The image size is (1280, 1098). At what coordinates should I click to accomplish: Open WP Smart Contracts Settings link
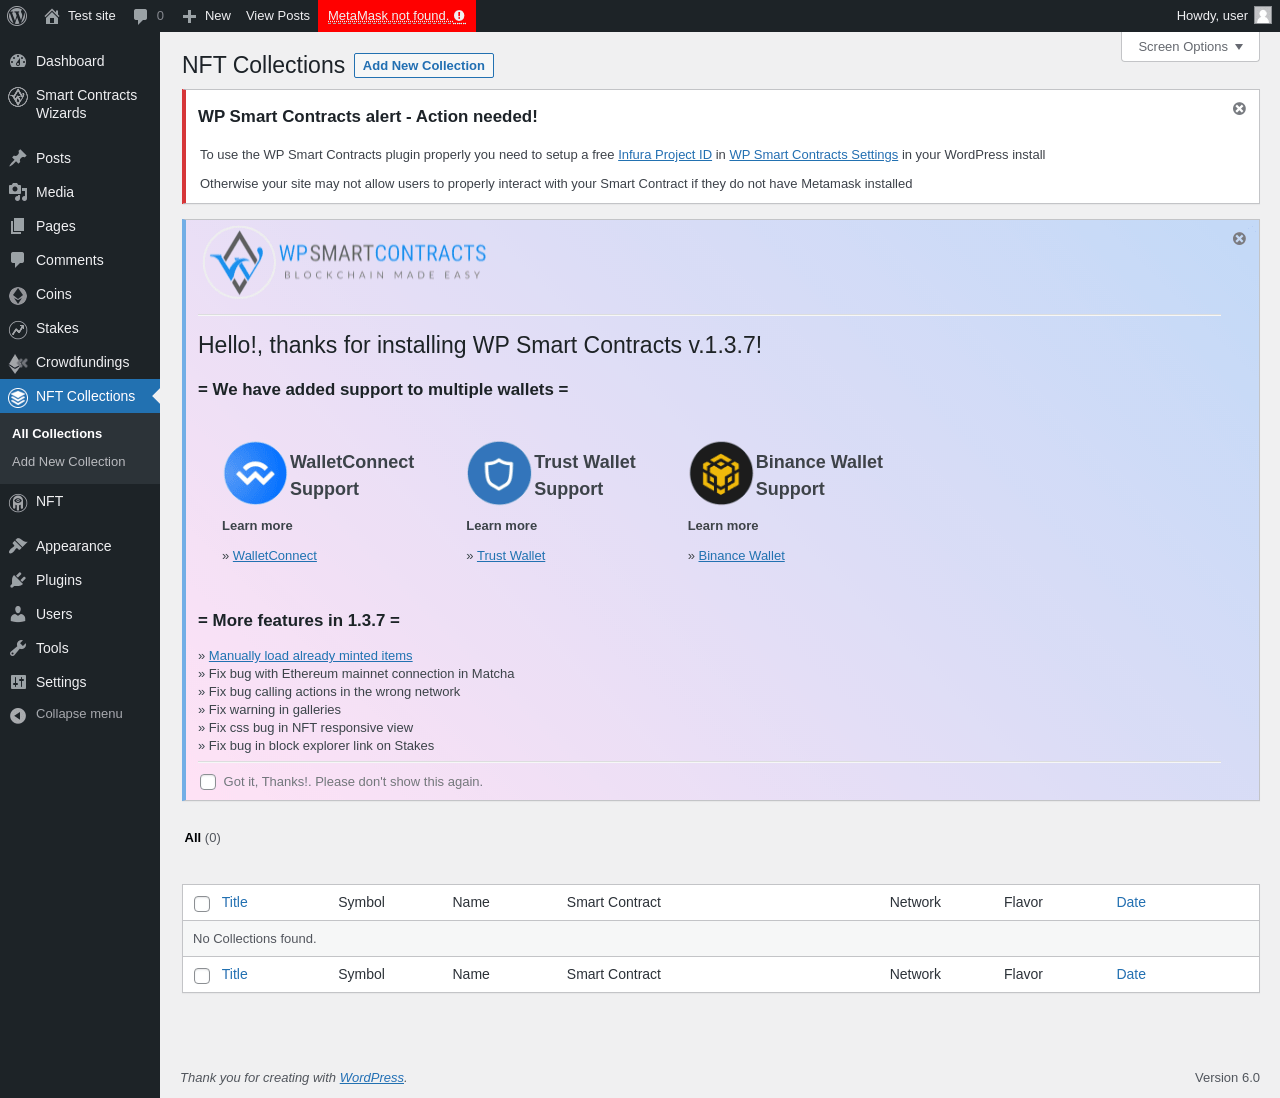click(x=814, y=155)
